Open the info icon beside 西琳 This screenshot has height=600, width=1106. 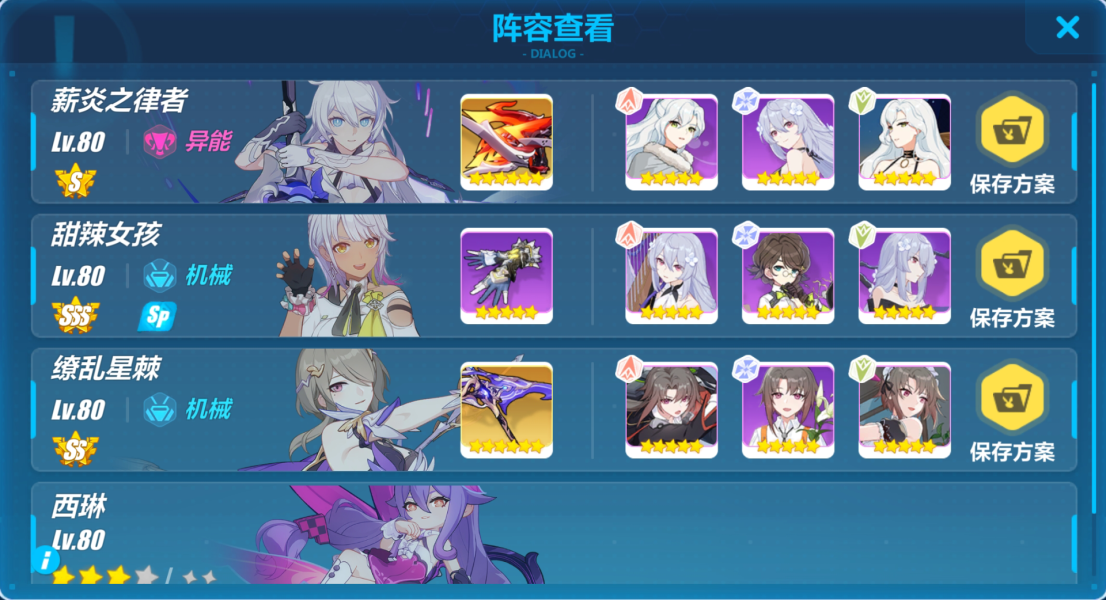click(46, 560)
